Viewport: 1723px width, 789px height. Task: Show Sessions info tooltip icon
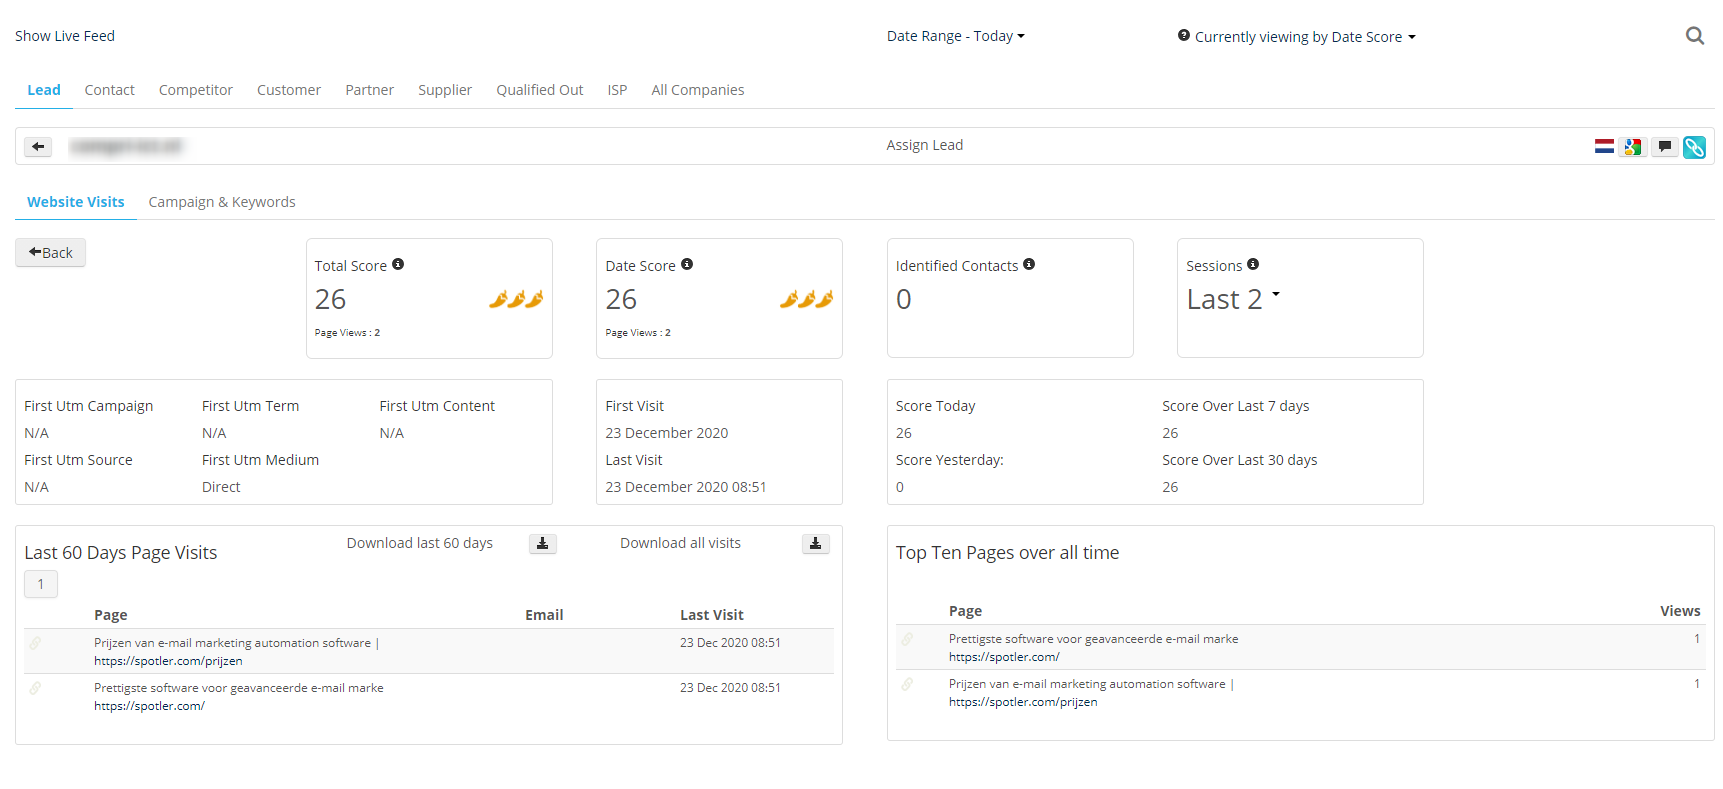pyautogui.click(x=1253, y=264)
